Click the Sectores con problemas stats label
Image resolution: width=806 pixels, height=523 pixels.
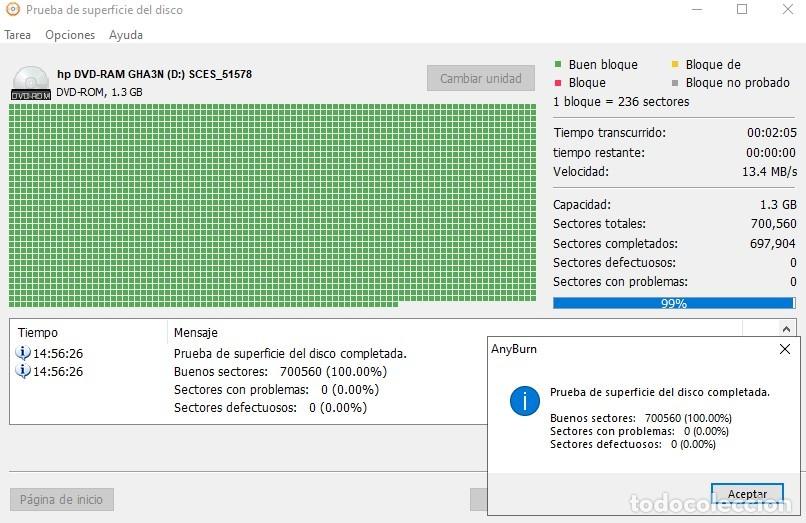pos(620,281)
